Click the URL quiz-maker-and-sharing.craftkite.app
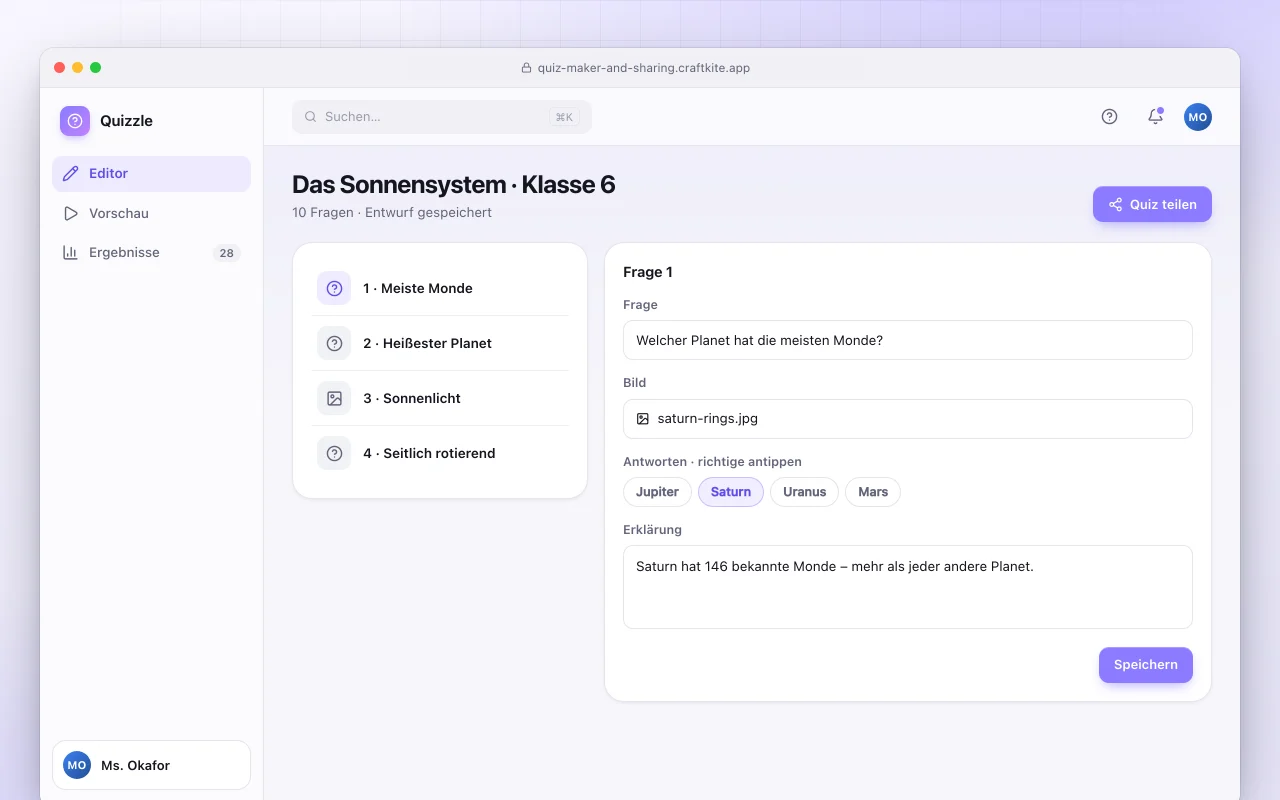Image resolution: width=1280 pixels, height=800 pixels. (643, 68)
